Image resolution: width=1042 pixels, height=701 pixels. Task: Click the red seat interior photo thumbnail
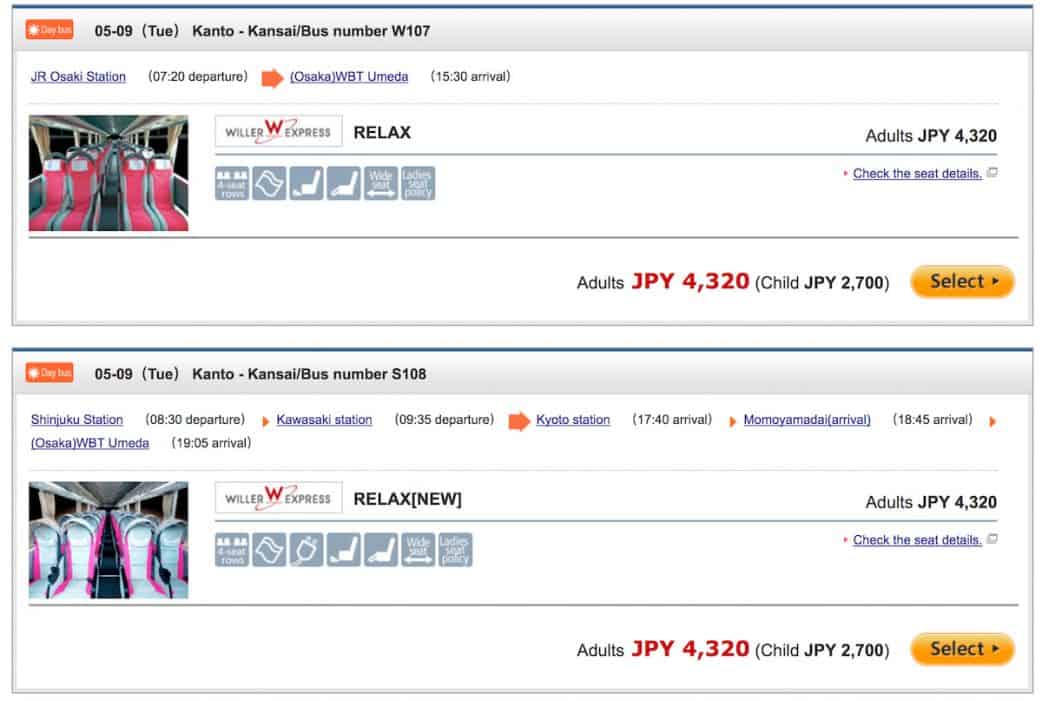pos(108,173)
